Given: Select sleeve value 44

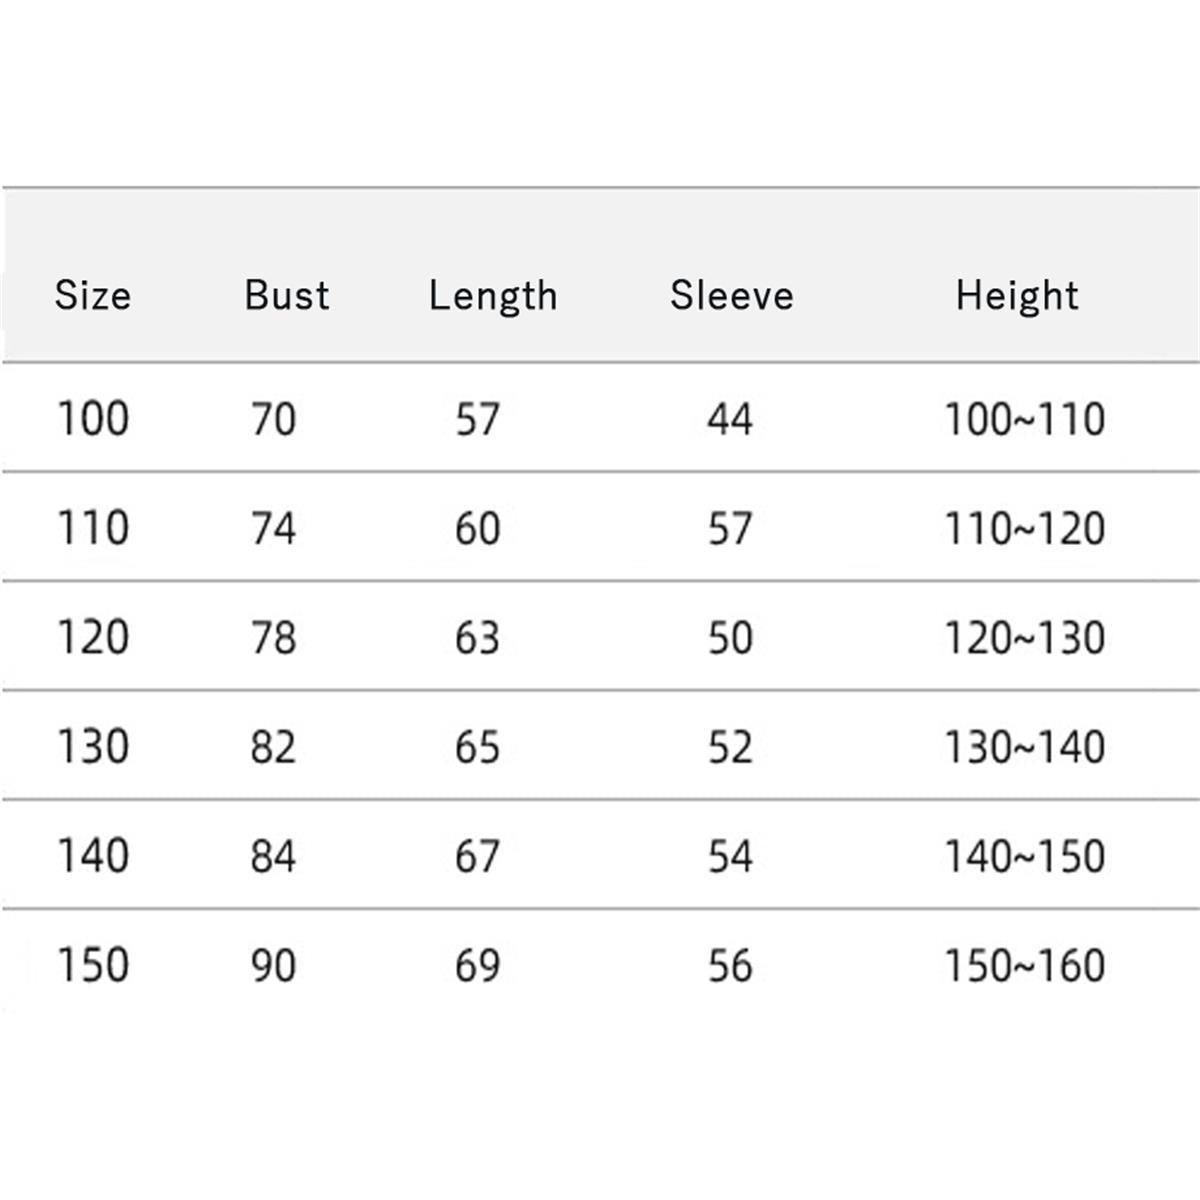Looking at the screenshot, I should click(730, 418).
